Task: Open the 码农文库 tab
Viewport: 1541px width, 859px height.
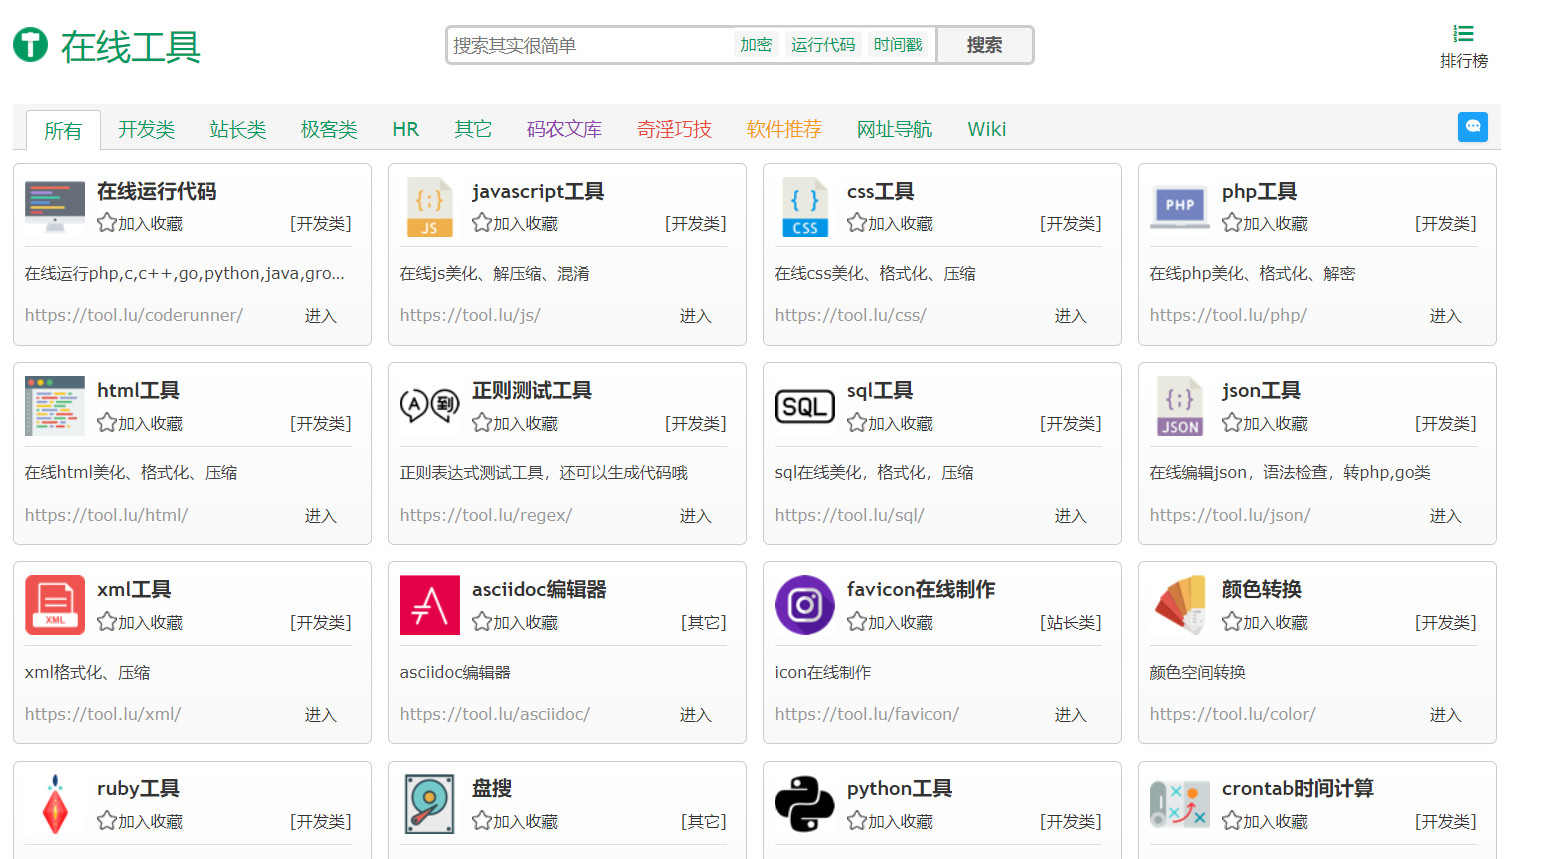Action: tap(564, 129)
